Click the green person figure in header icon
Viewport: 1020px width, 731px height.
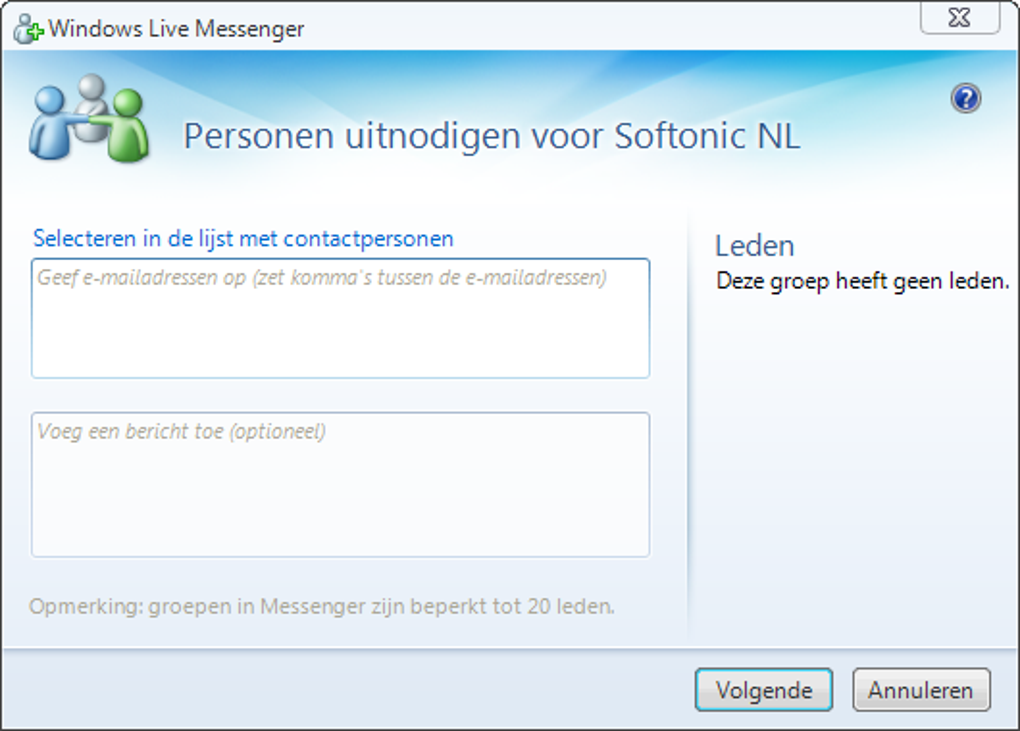point(127,126)
